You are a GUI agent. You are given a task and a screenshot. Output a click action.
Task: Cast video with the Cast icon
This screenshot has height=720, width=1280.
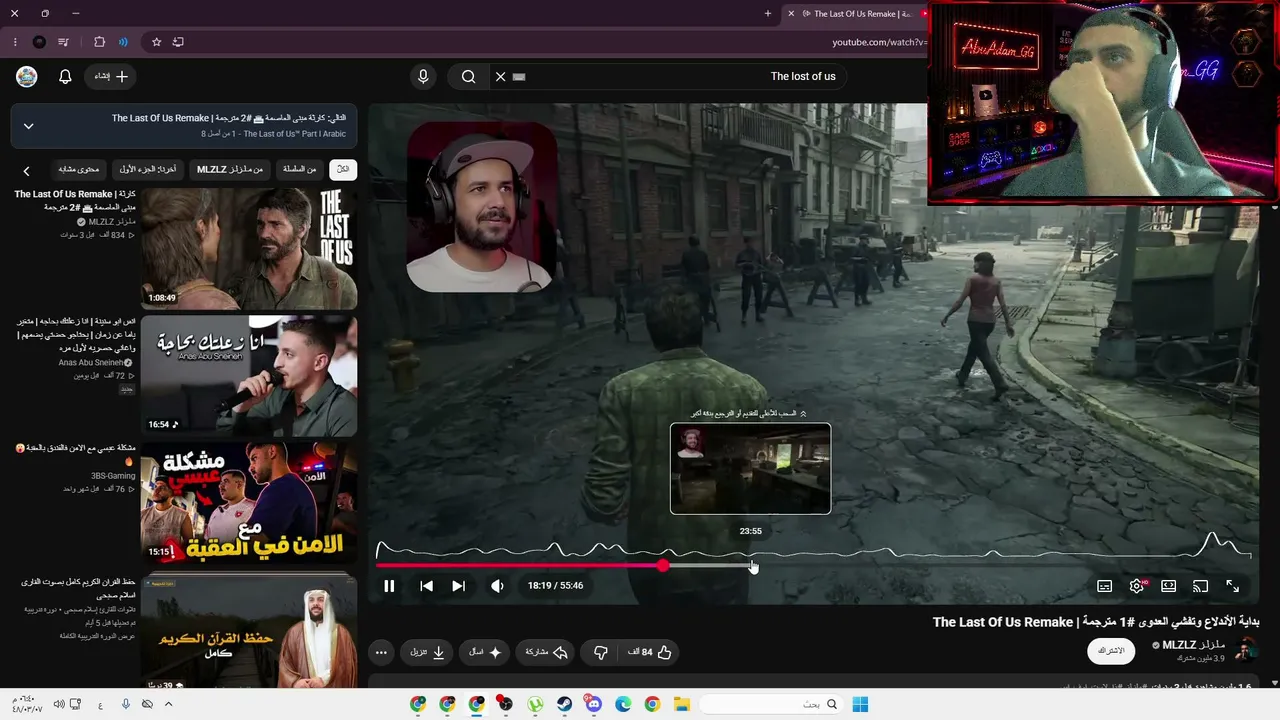pyautogui.click(x=1200, y=586)
